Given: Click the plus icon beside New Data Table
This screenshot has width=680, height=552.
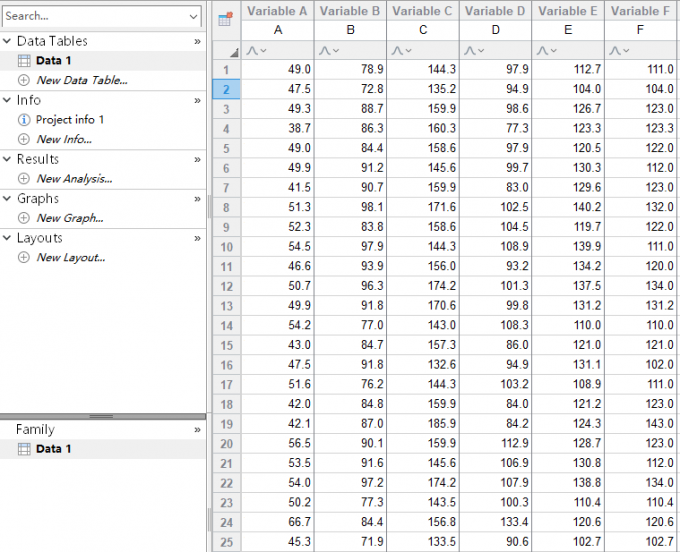Looking at the screenshot, I should click(24, 80).
